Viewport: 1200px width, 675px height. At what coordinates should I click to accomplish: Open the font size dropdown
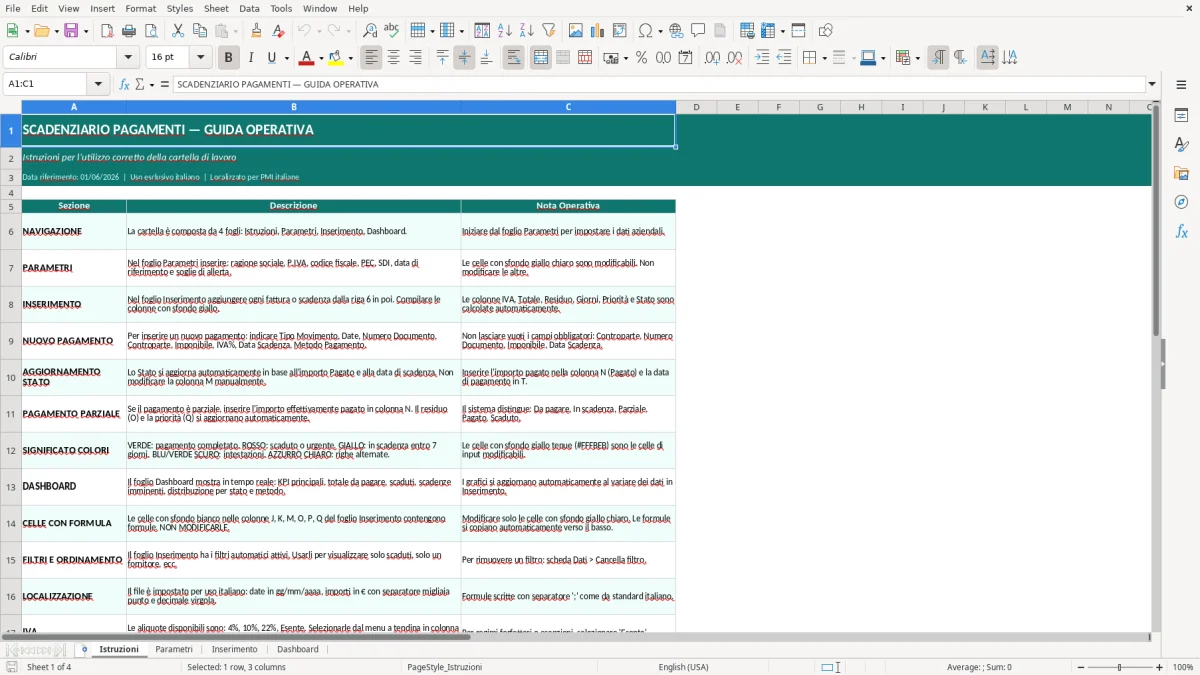coord(200,58)
